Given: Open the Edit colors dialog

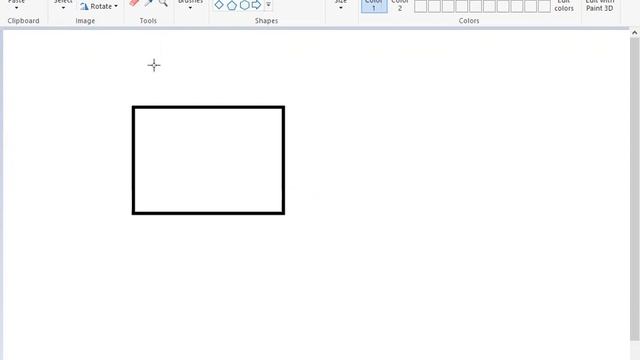Looking at the screenshot, I should click(564, 6).
